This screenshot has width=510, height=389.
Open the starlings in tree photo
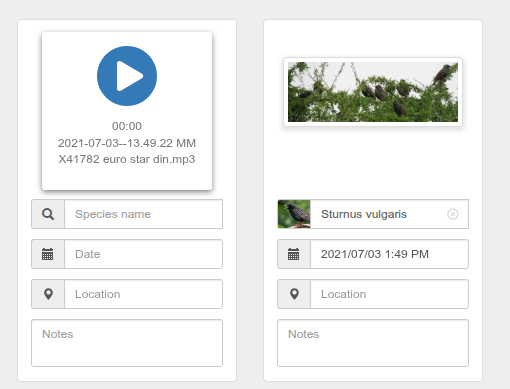373,92
